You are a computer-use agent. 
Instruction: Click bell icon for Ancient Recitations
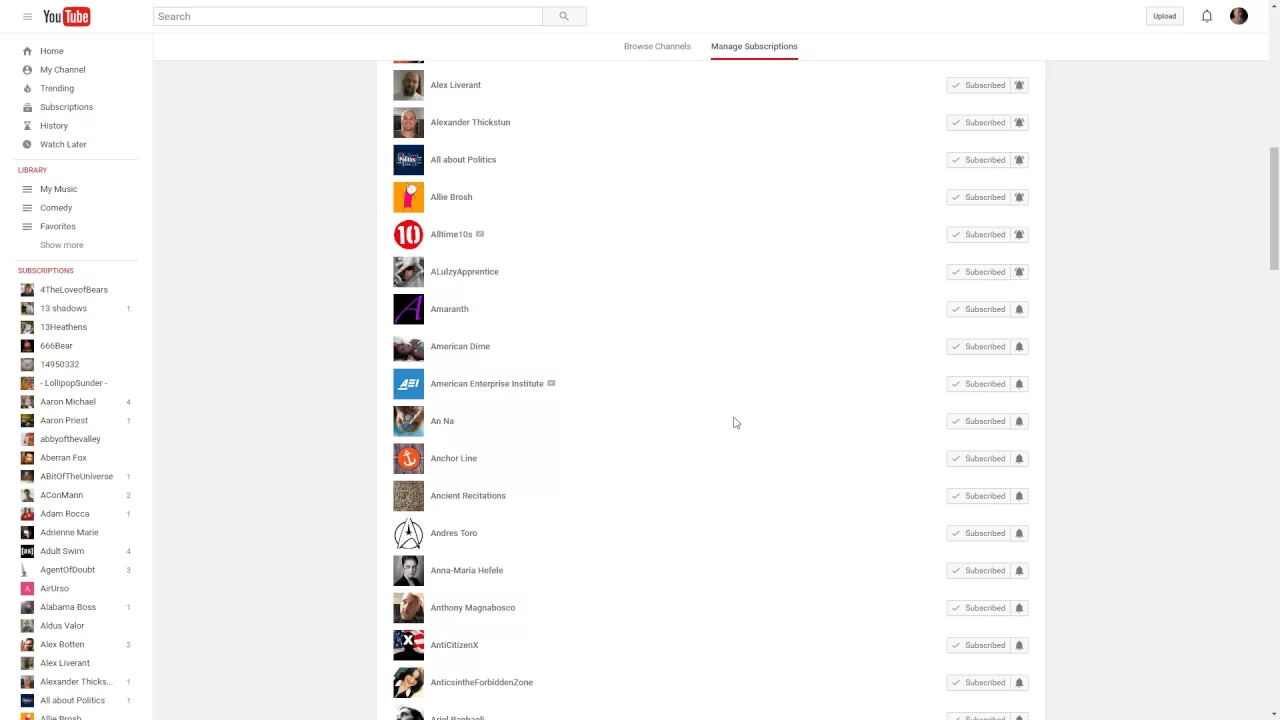[1019, 496]
